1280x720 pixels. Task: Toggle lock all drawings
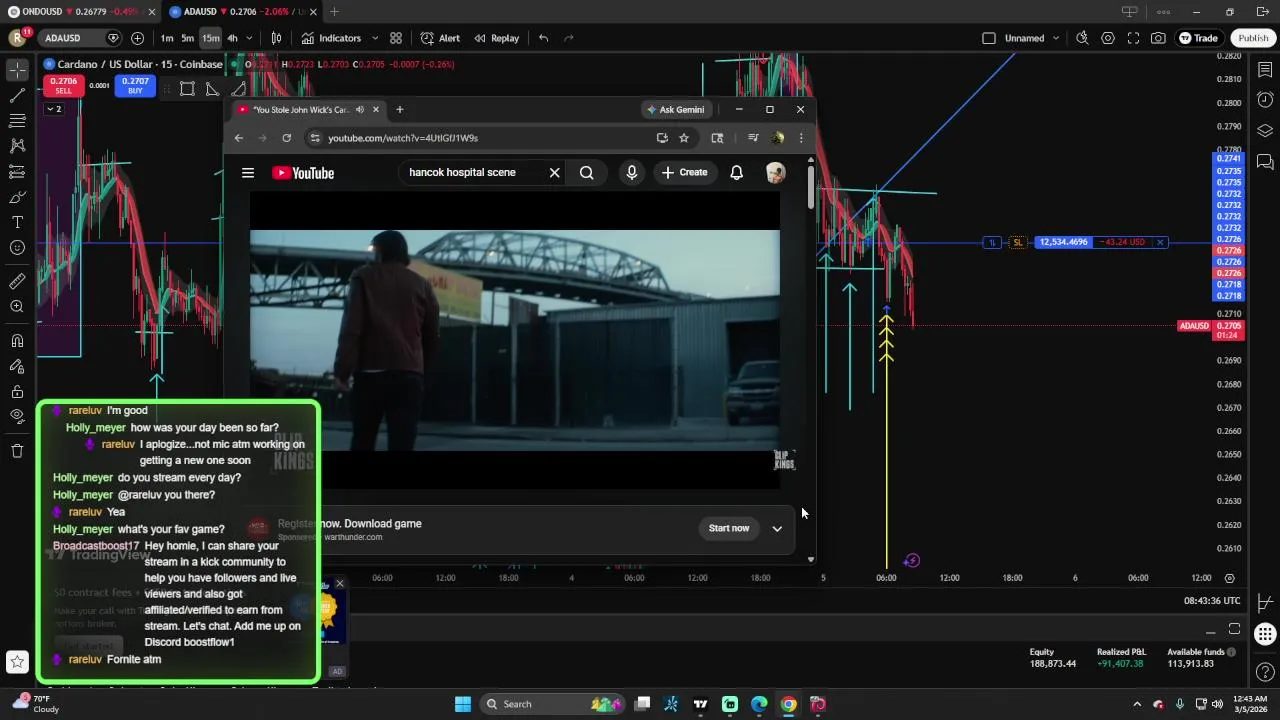tap(17, 391)
